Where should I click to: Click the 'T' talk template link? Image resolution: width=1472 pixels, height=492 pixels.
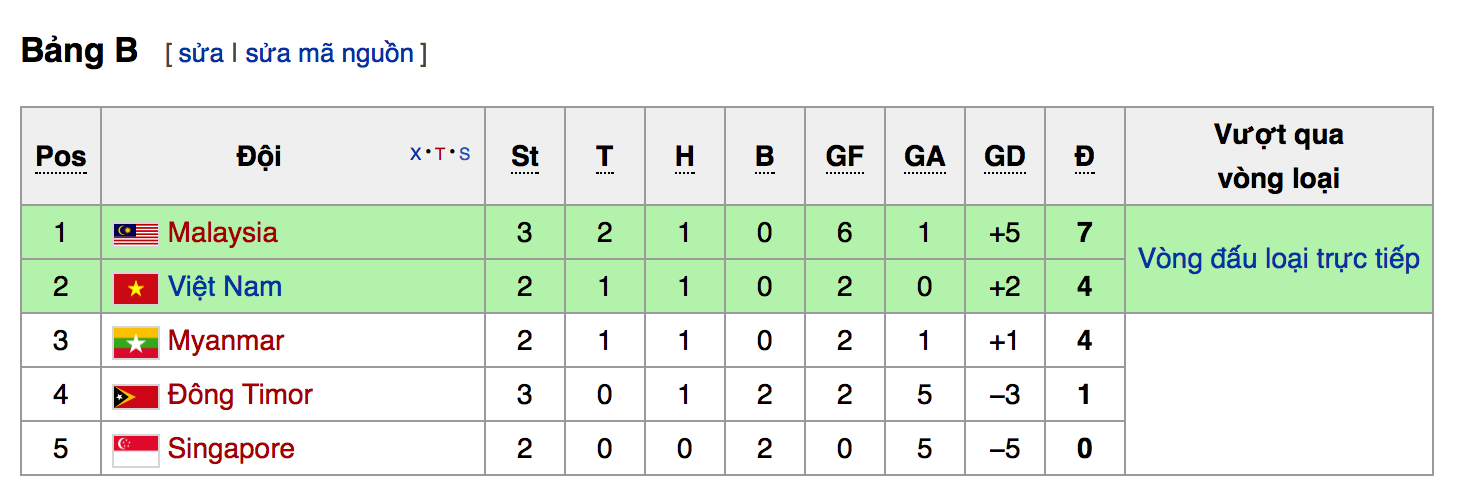440,154
